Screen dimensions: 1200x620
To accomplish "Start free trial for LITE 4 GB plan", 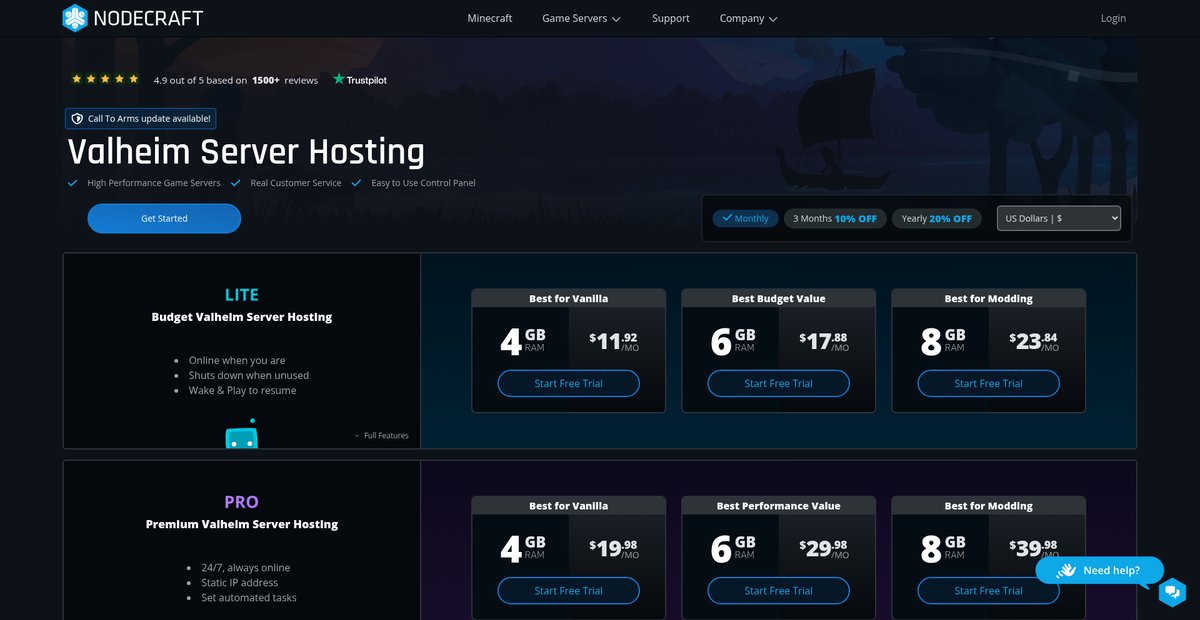I will [x=569, y=383].
